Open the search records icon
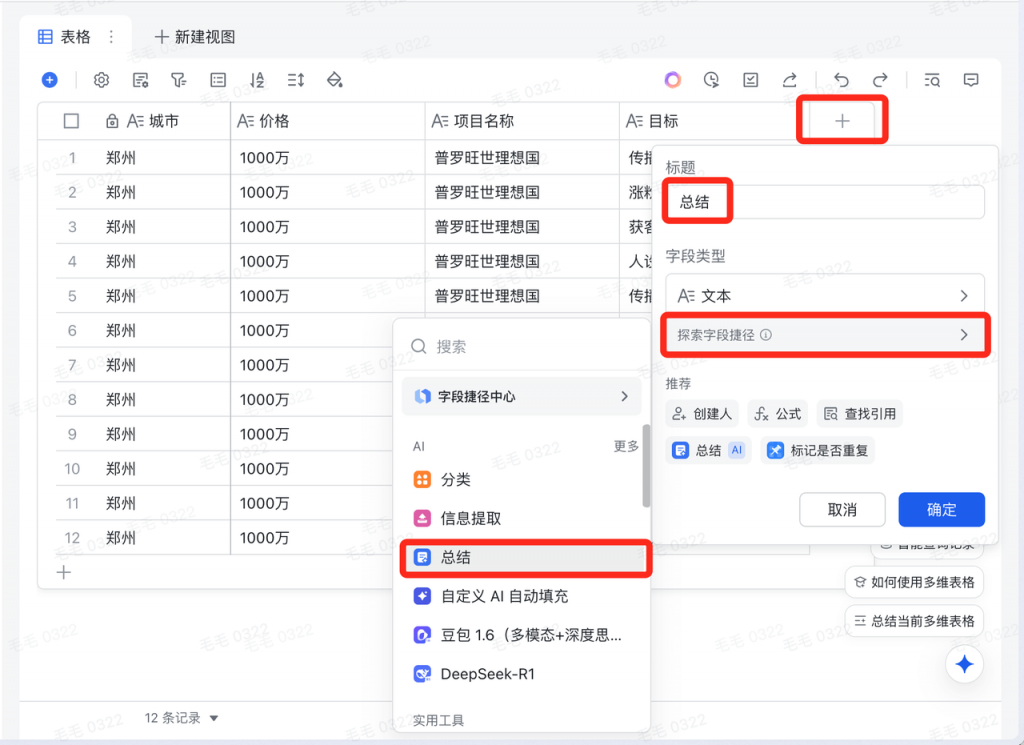Viewport: 1024px width, 745px height. click(932, 80)
